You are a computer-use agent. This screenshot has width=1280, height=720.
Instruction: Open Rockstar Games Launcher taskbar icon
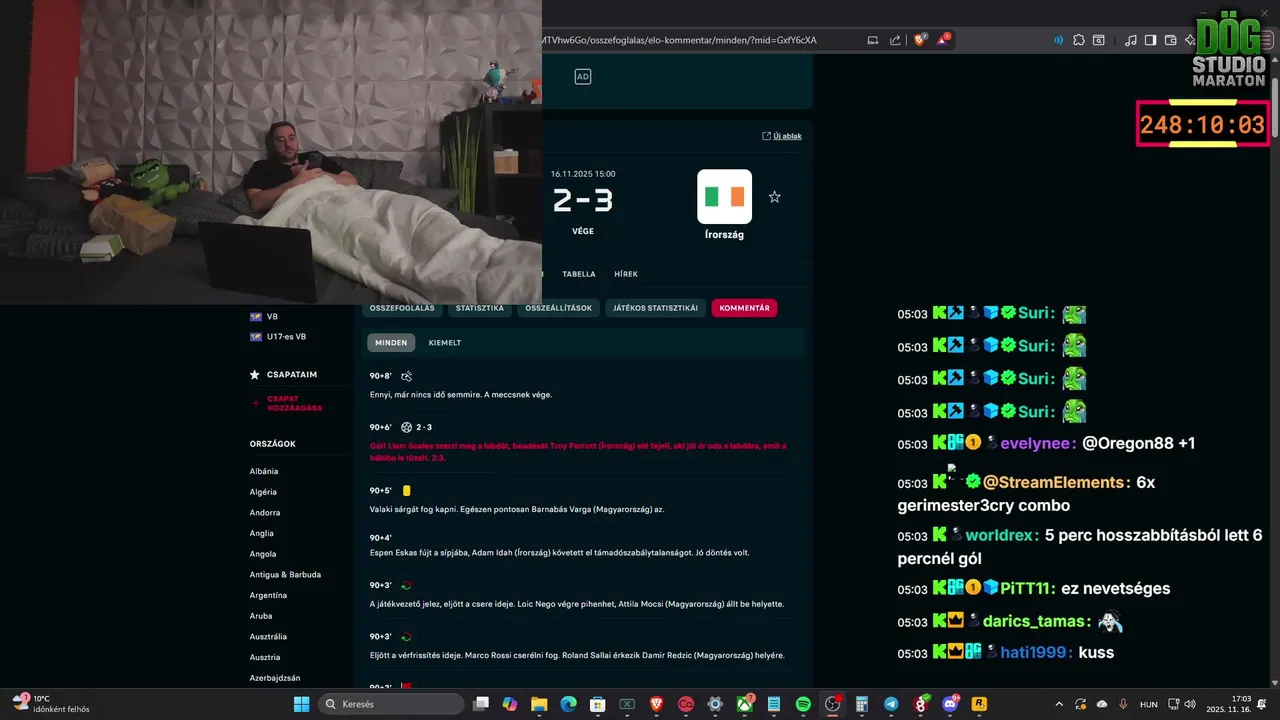coord(979,704)
